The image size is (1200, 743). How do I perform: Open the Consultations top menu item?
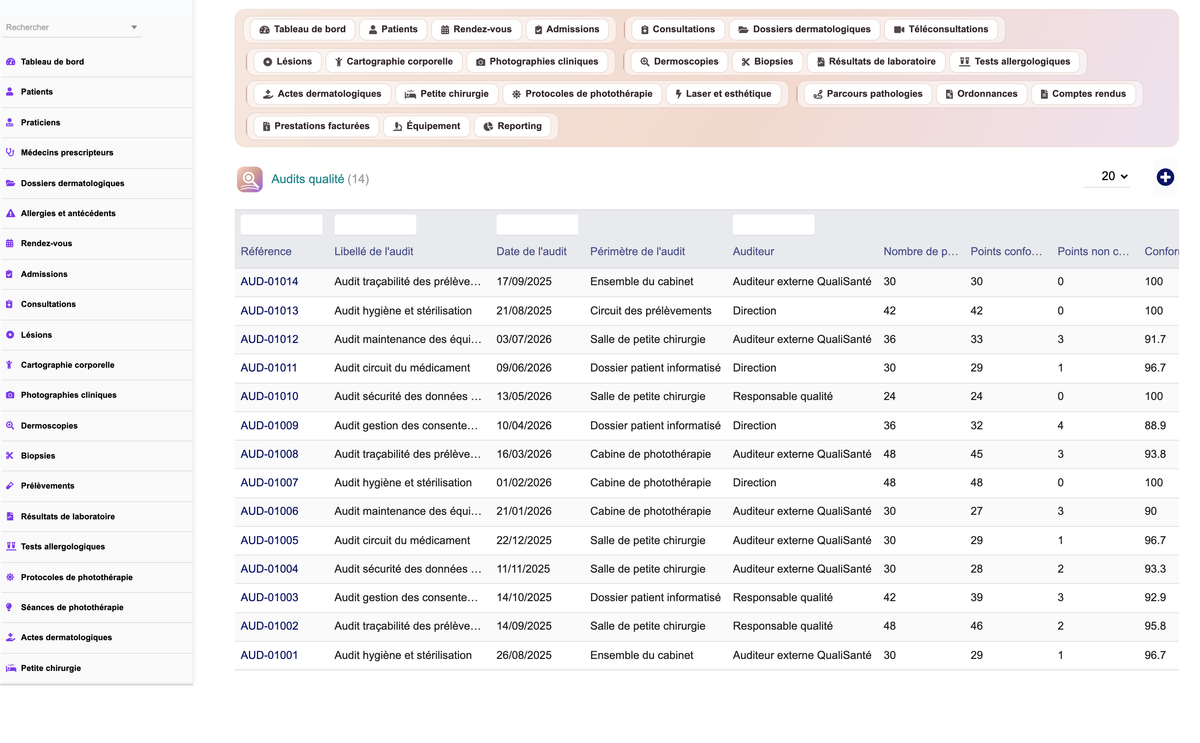678,30
